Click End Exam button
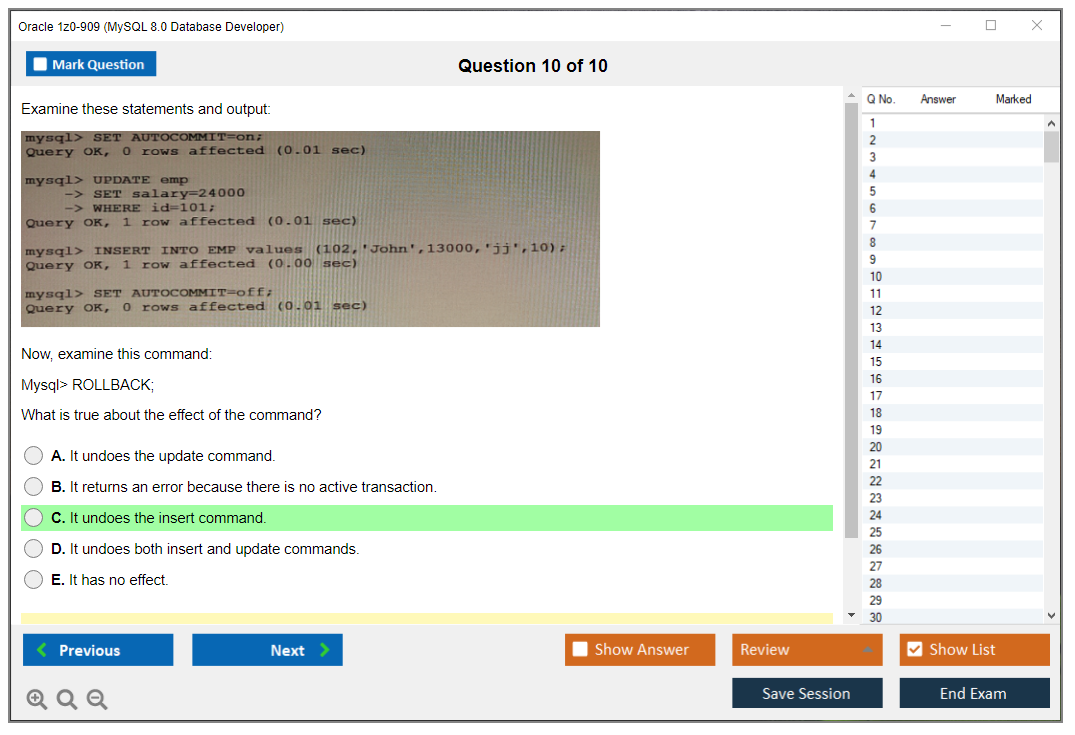 (974, 693)
